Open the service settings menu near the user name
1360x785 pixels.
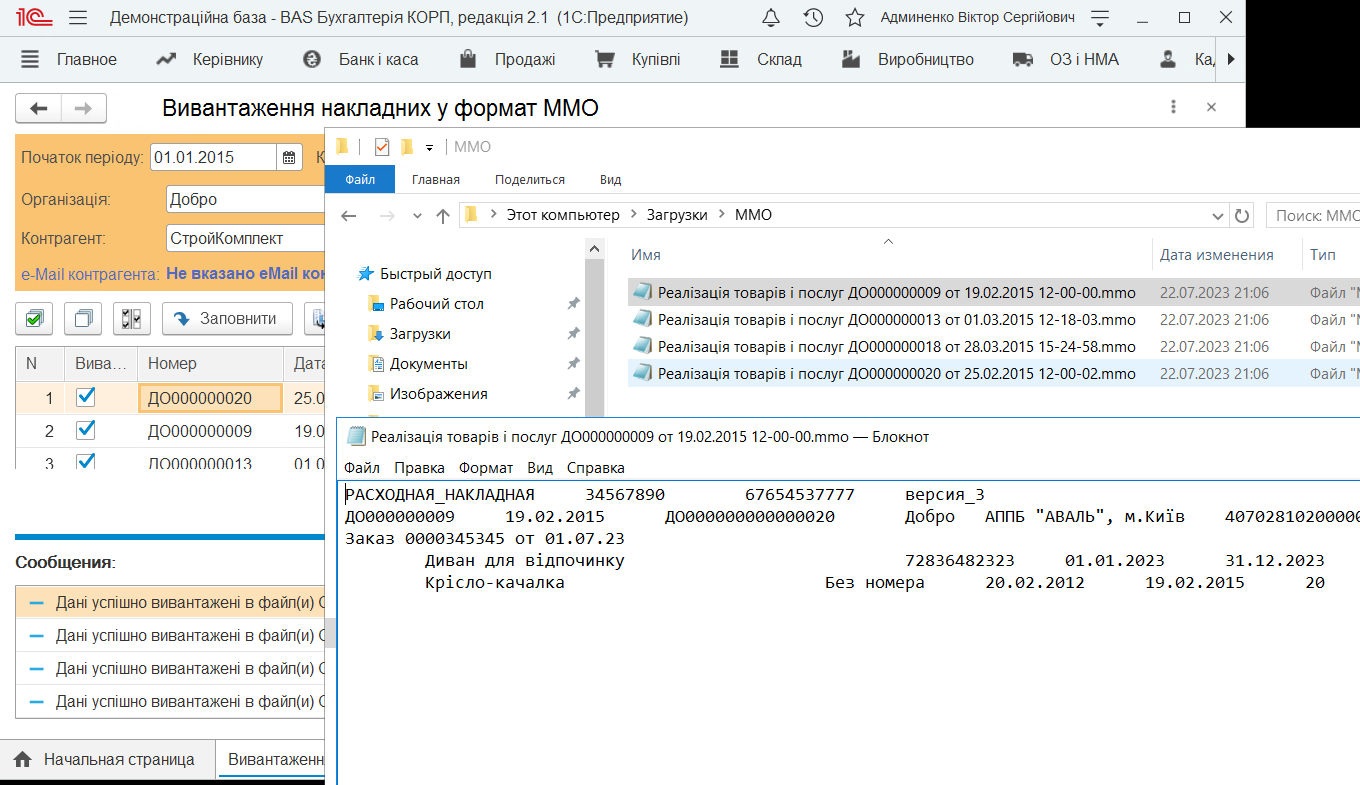point(1101,18)
